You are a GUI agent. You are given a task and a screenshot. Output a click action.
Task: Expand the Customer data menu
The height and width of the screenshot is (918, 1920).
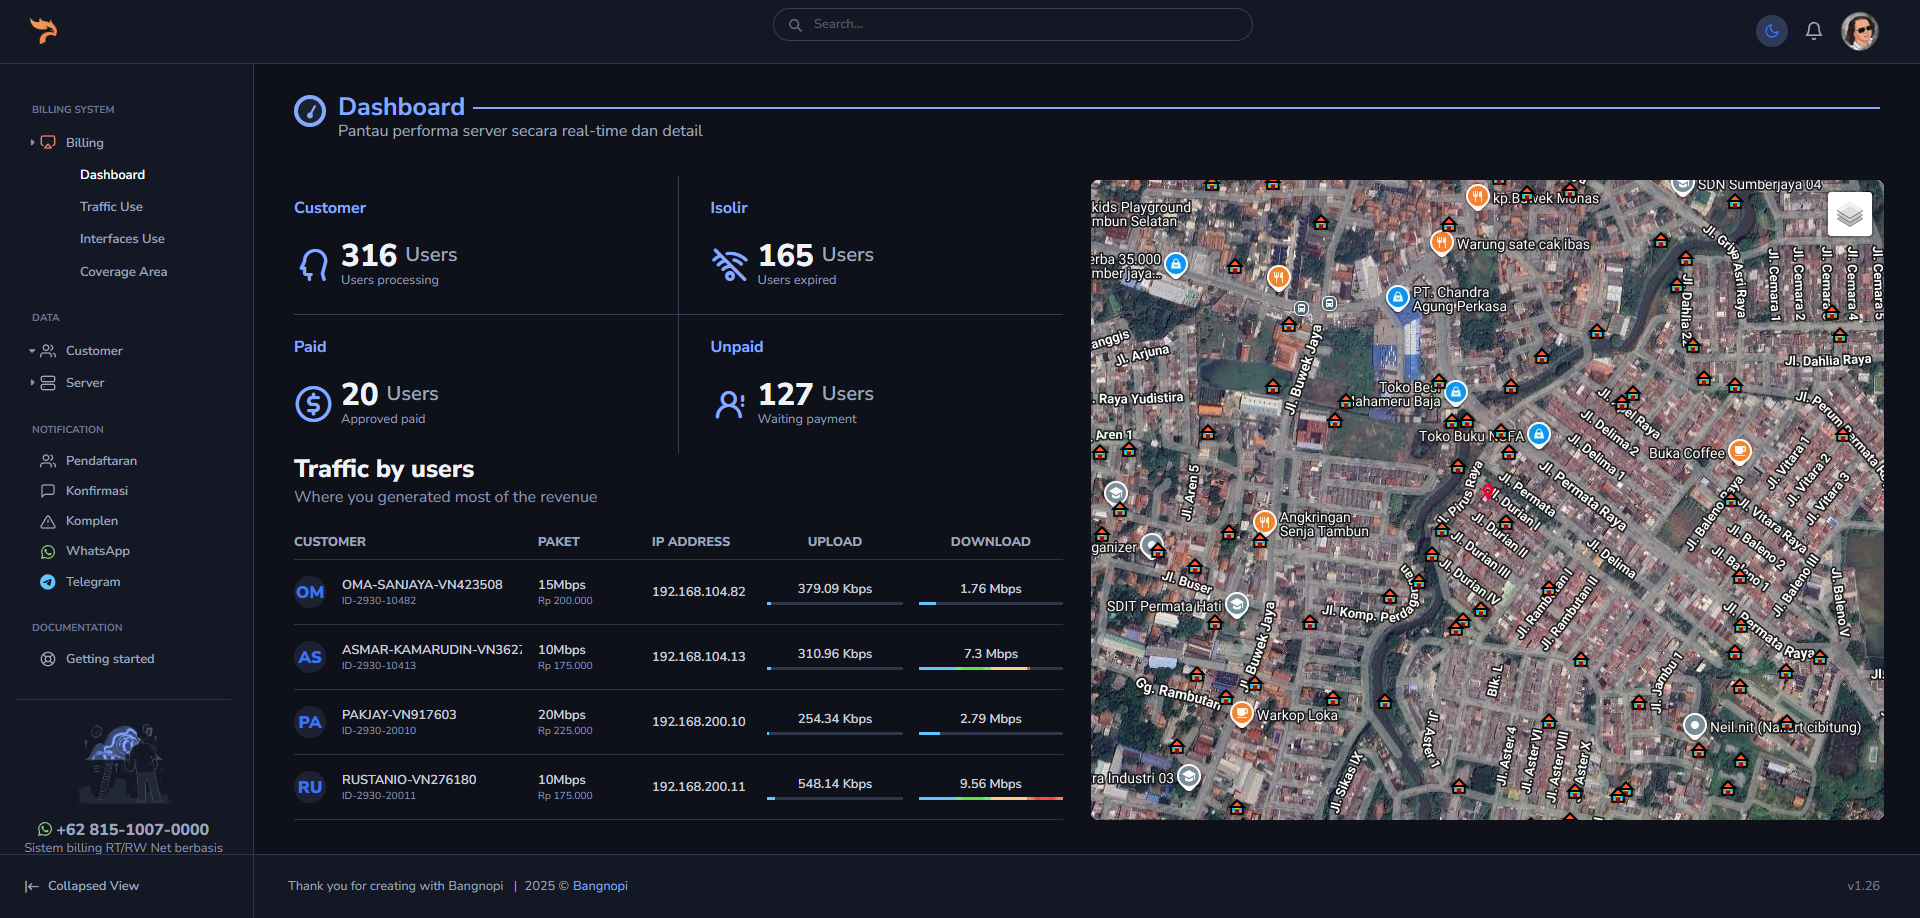click(x=93, y=351)
